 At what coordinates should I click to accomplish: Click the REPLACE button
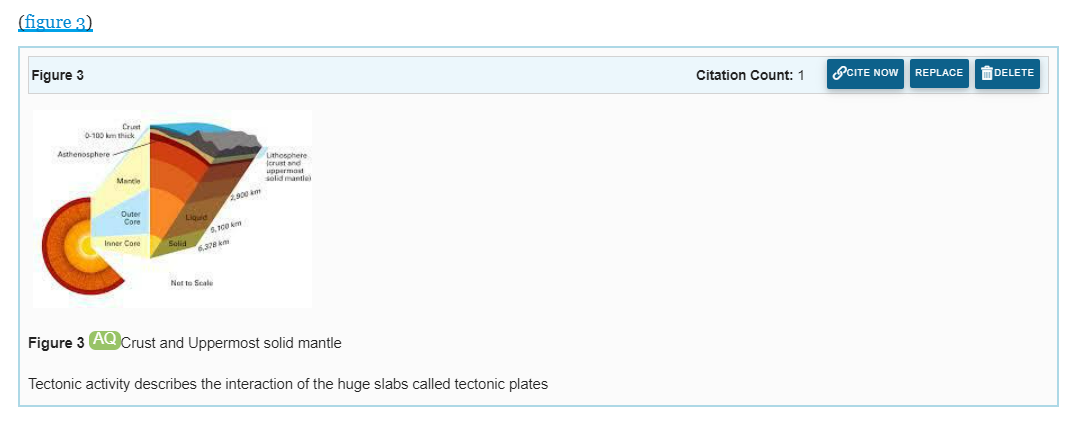939,74
